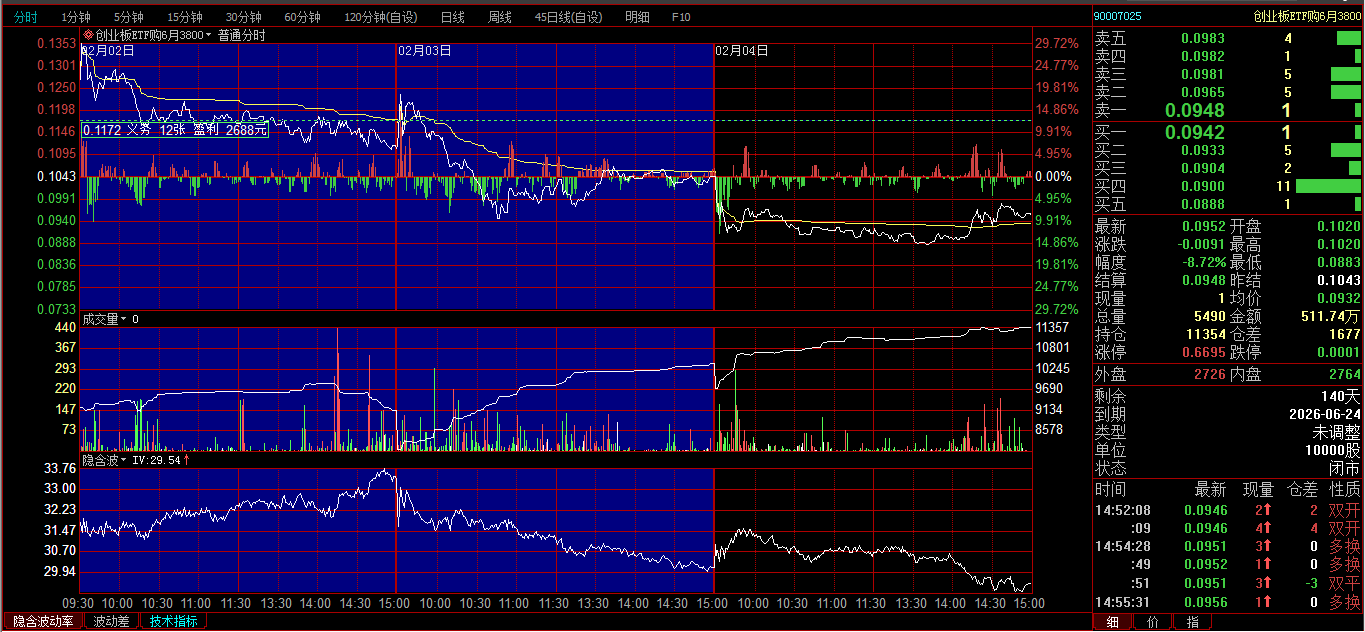Open the 45日线(自设) custom period tab

coord(569,17)
